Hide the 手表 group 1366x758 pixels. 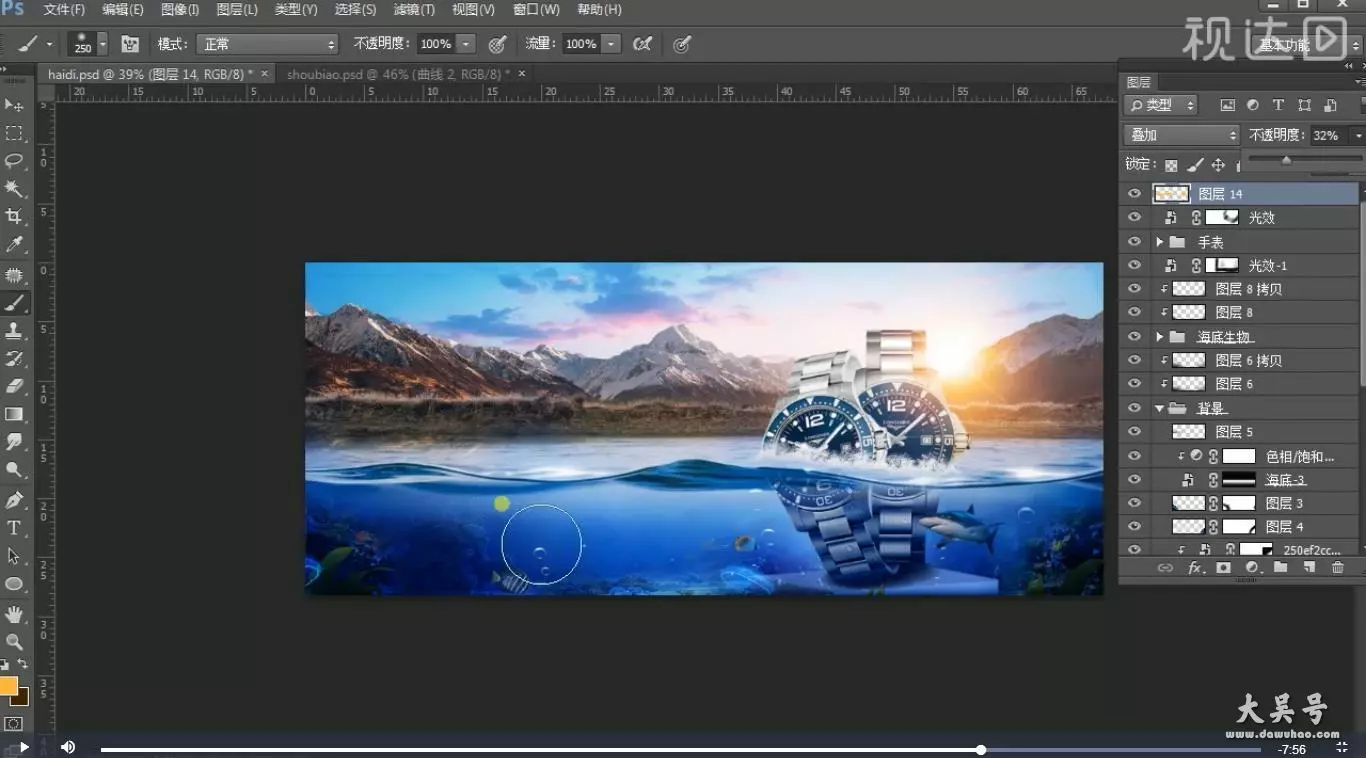(1134, 242)
